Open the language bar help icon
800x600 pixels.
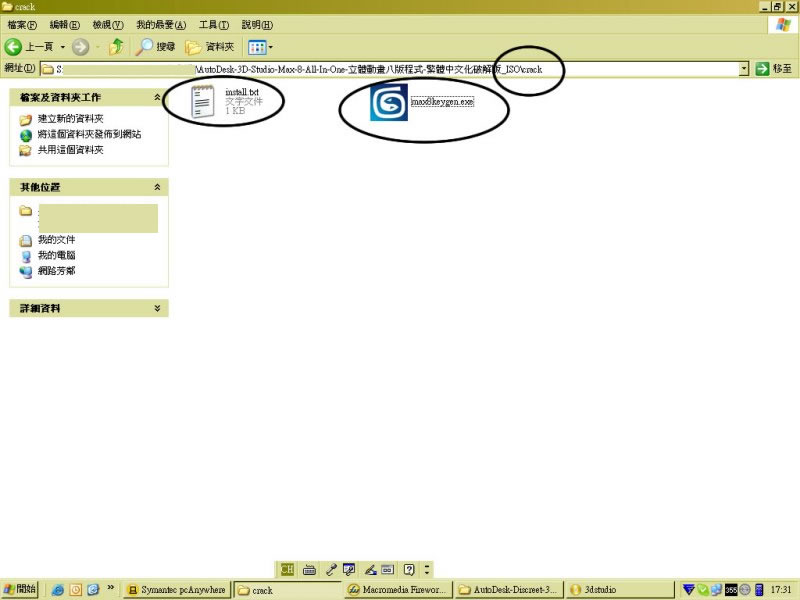409,569
